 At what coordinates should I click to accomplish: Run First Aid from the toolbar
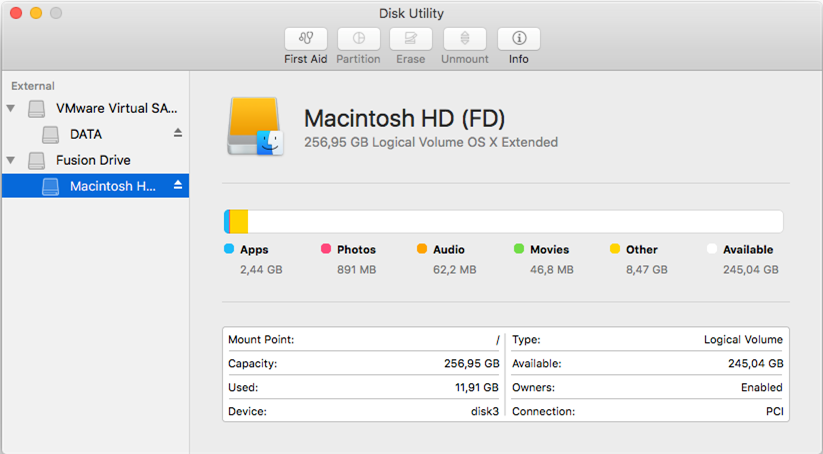[x=305, y=39]
